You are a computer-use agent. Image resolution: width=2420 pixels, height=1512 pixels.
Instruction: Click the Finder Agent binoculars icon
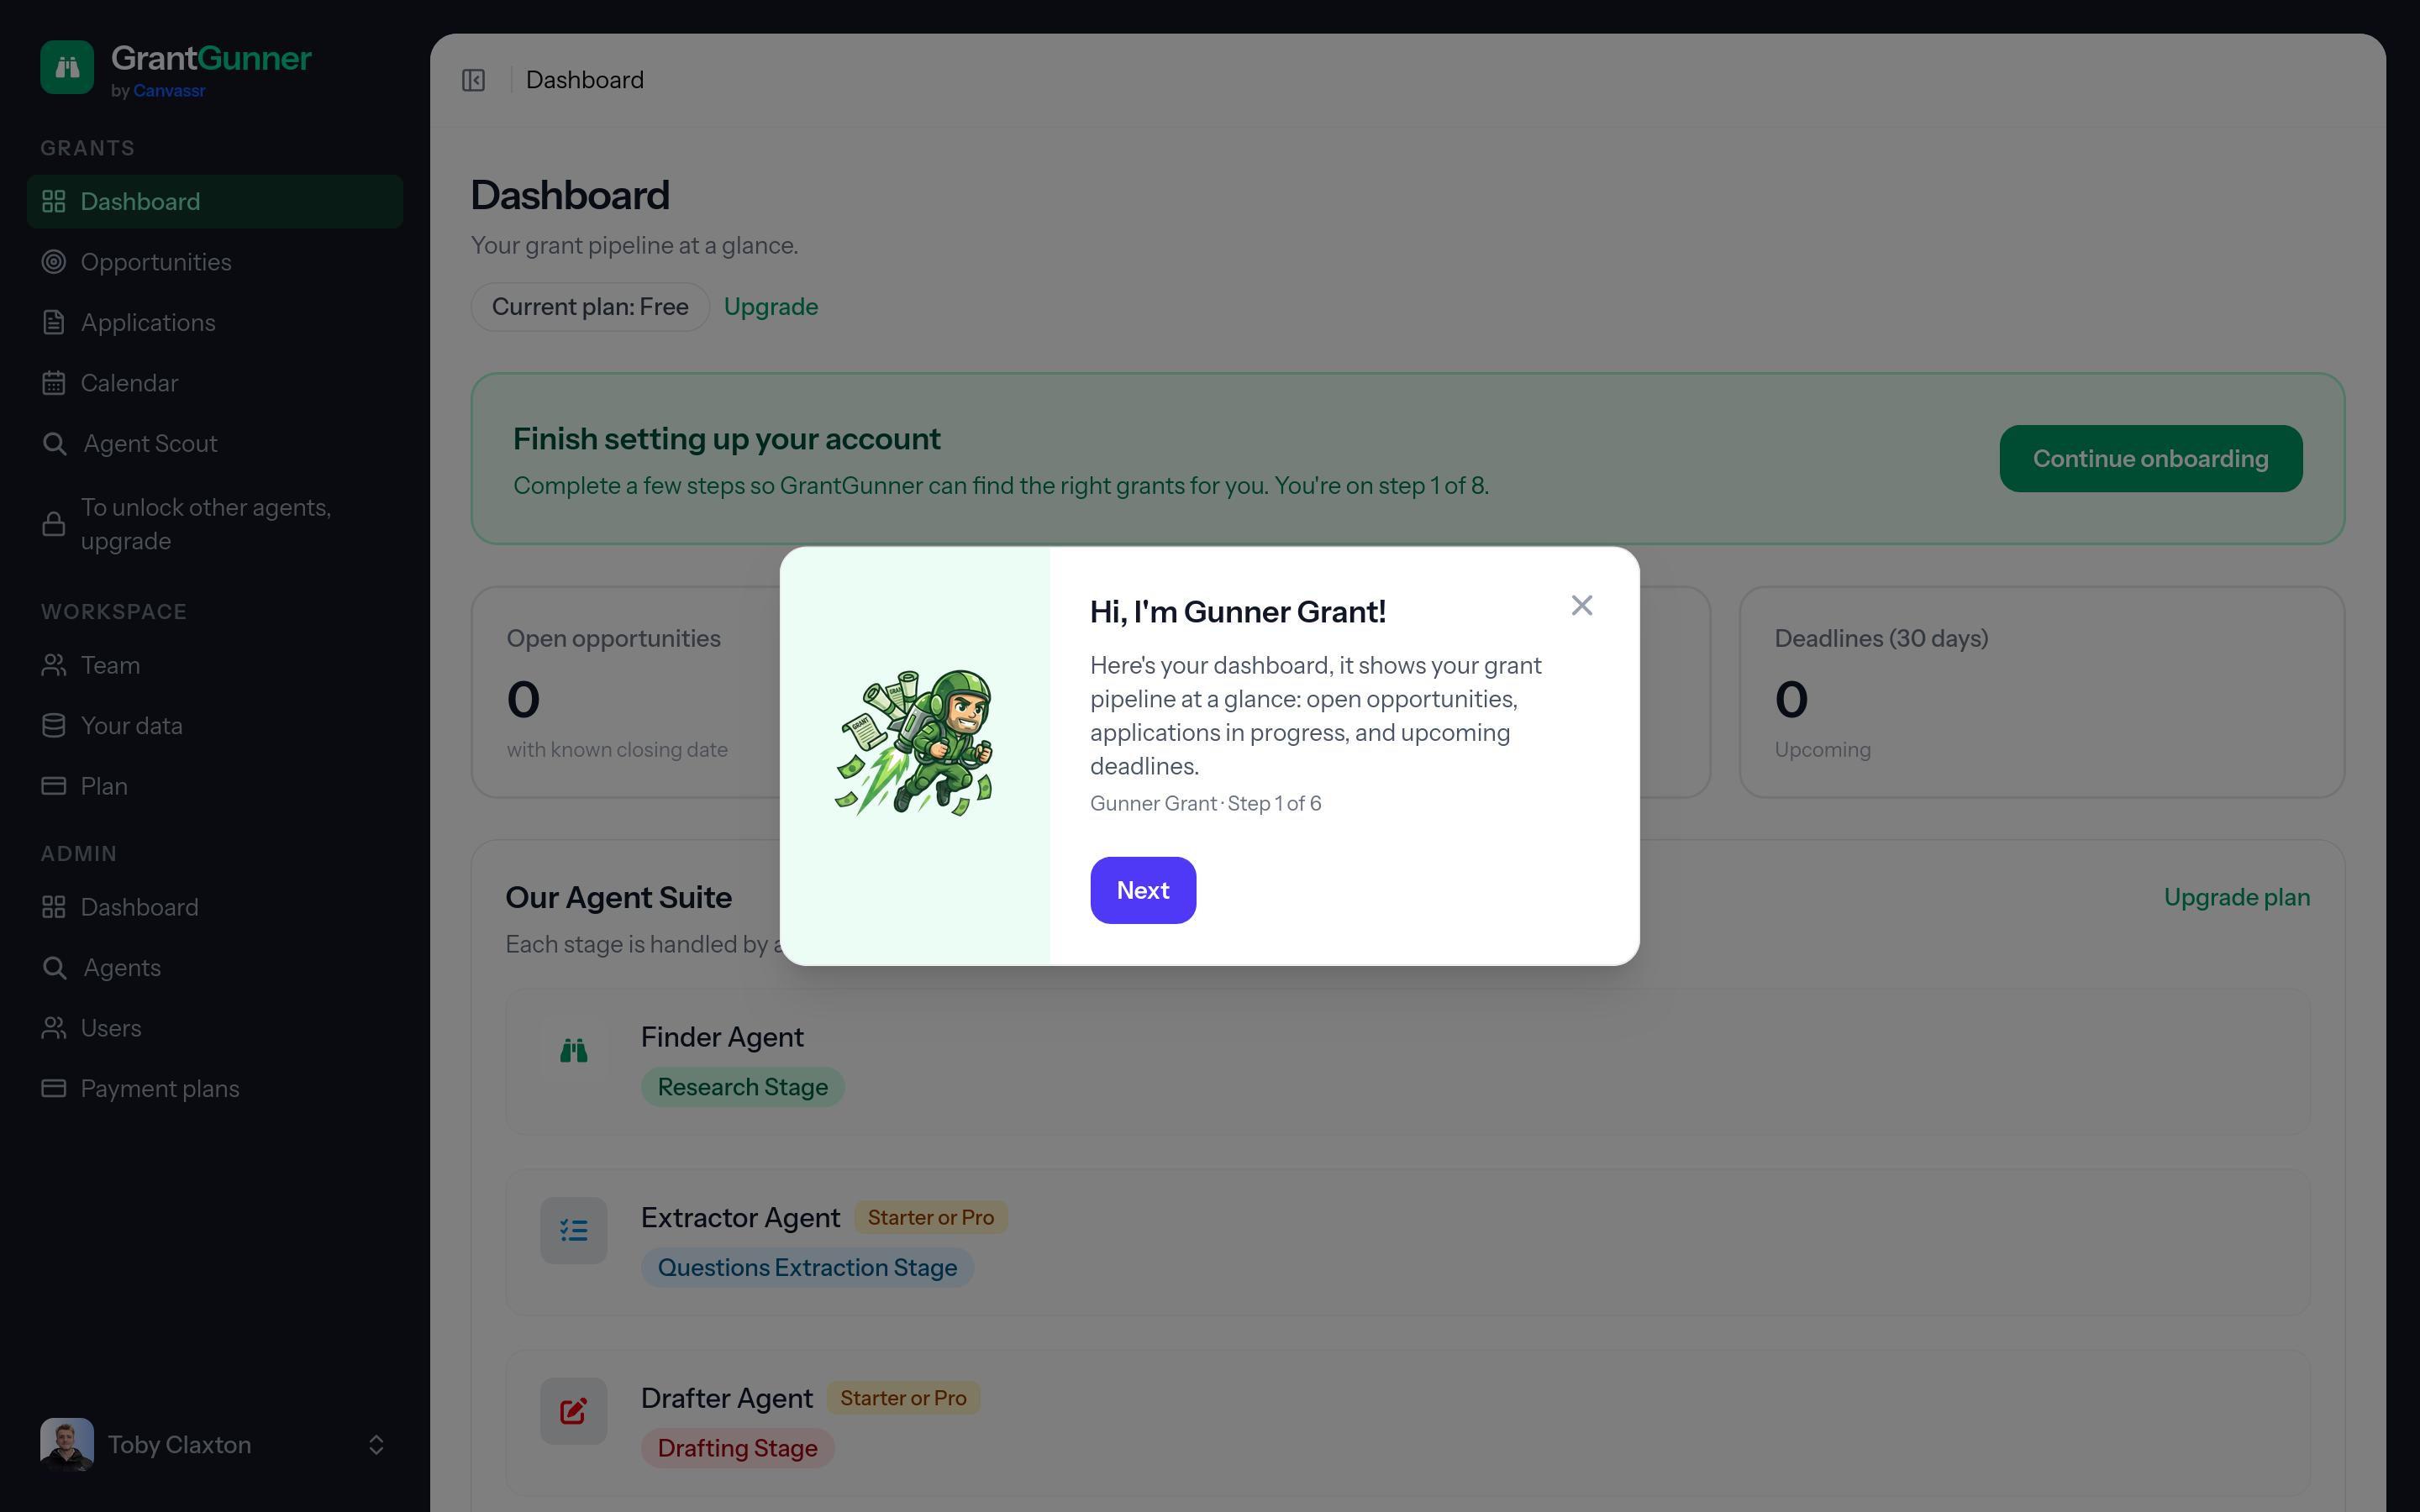tap(573, 1050)
